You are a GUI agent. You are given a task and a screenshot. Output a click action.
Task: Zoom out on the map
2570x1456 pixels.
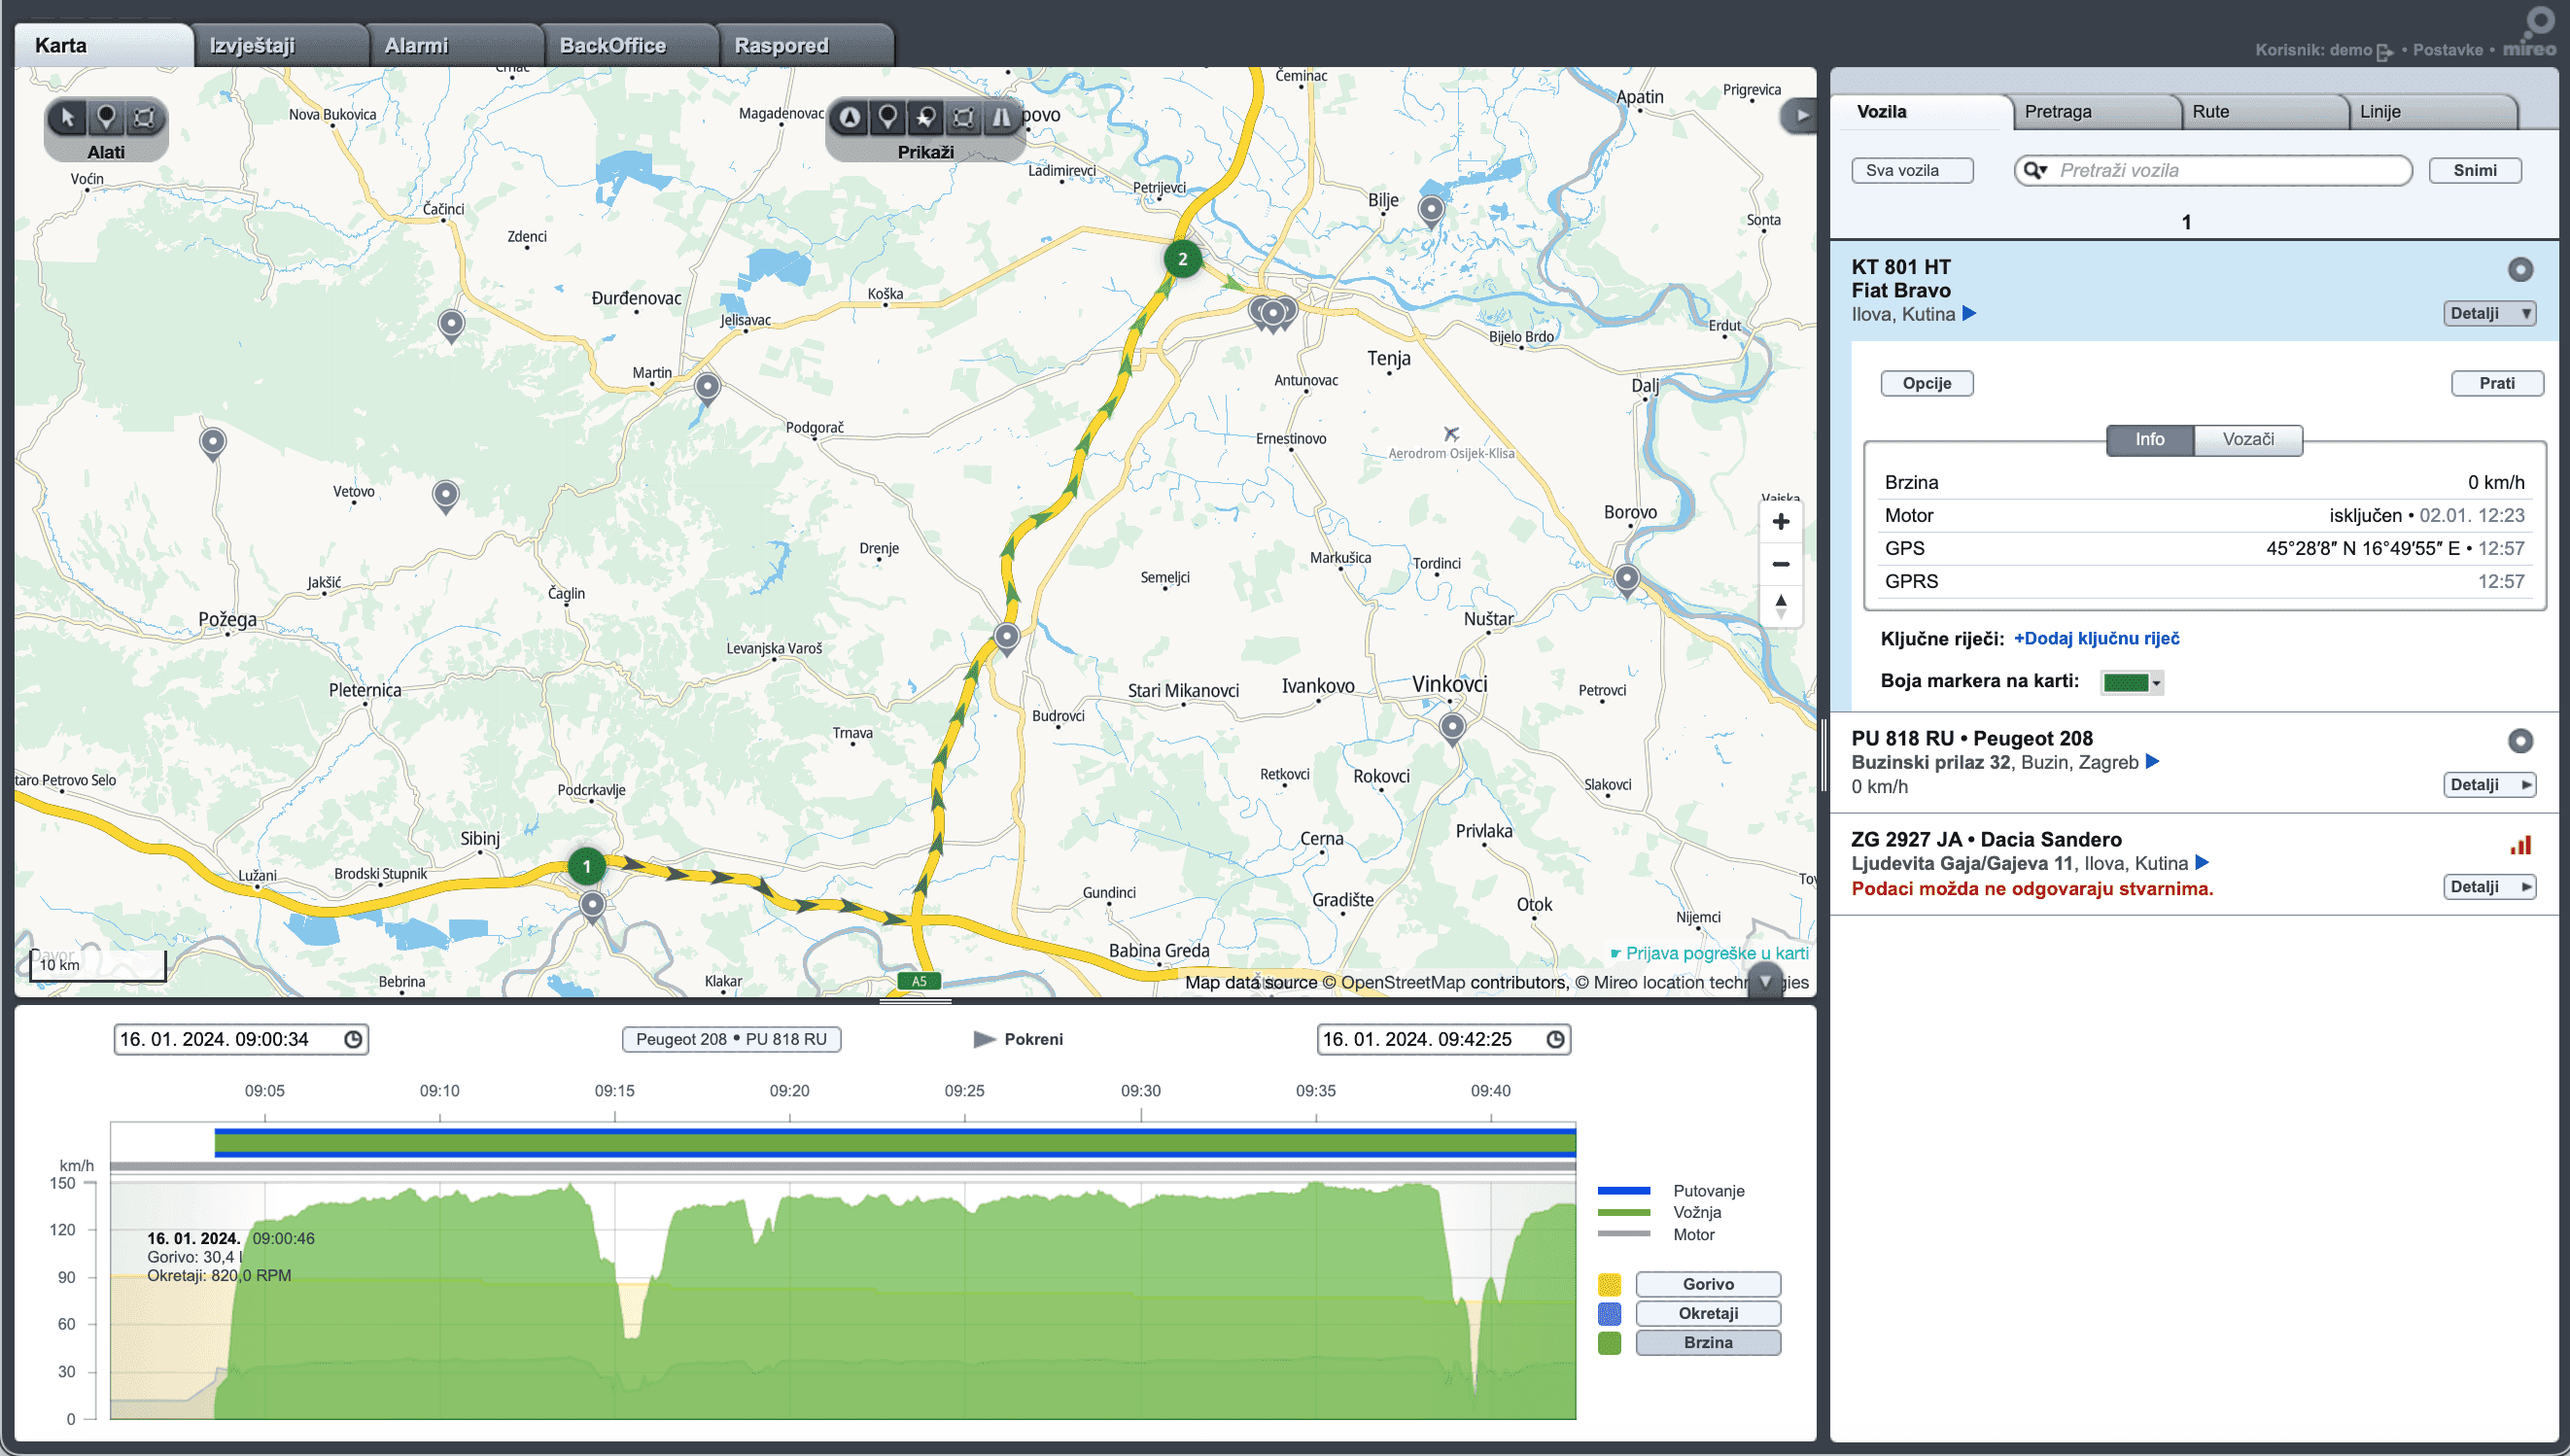point(1780,564)
